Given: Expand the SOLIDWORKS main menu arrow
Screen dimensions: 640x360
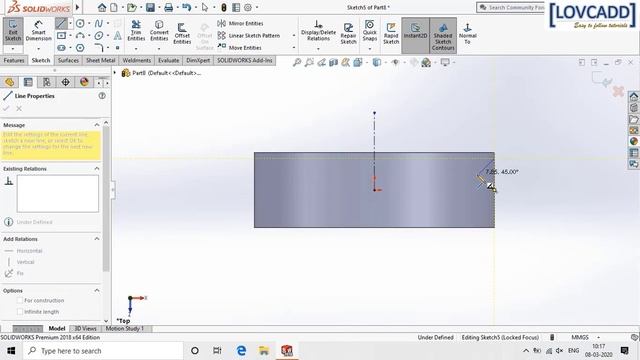Looking at the screenshot, I should 78,7.
